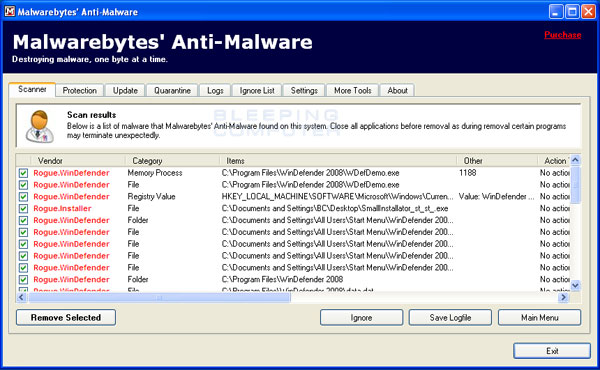Screen dimensions: 600x370
Task: Click the results list scroll up arrow
Action: click(575, 160)
